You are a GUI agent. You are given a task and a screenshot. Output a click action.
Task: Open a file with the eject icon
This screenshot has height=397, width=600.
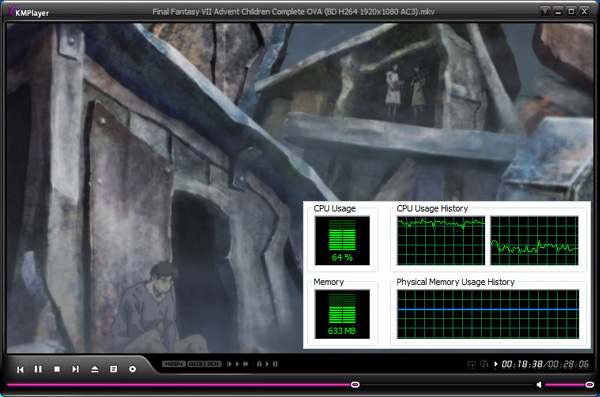(95, 369)
